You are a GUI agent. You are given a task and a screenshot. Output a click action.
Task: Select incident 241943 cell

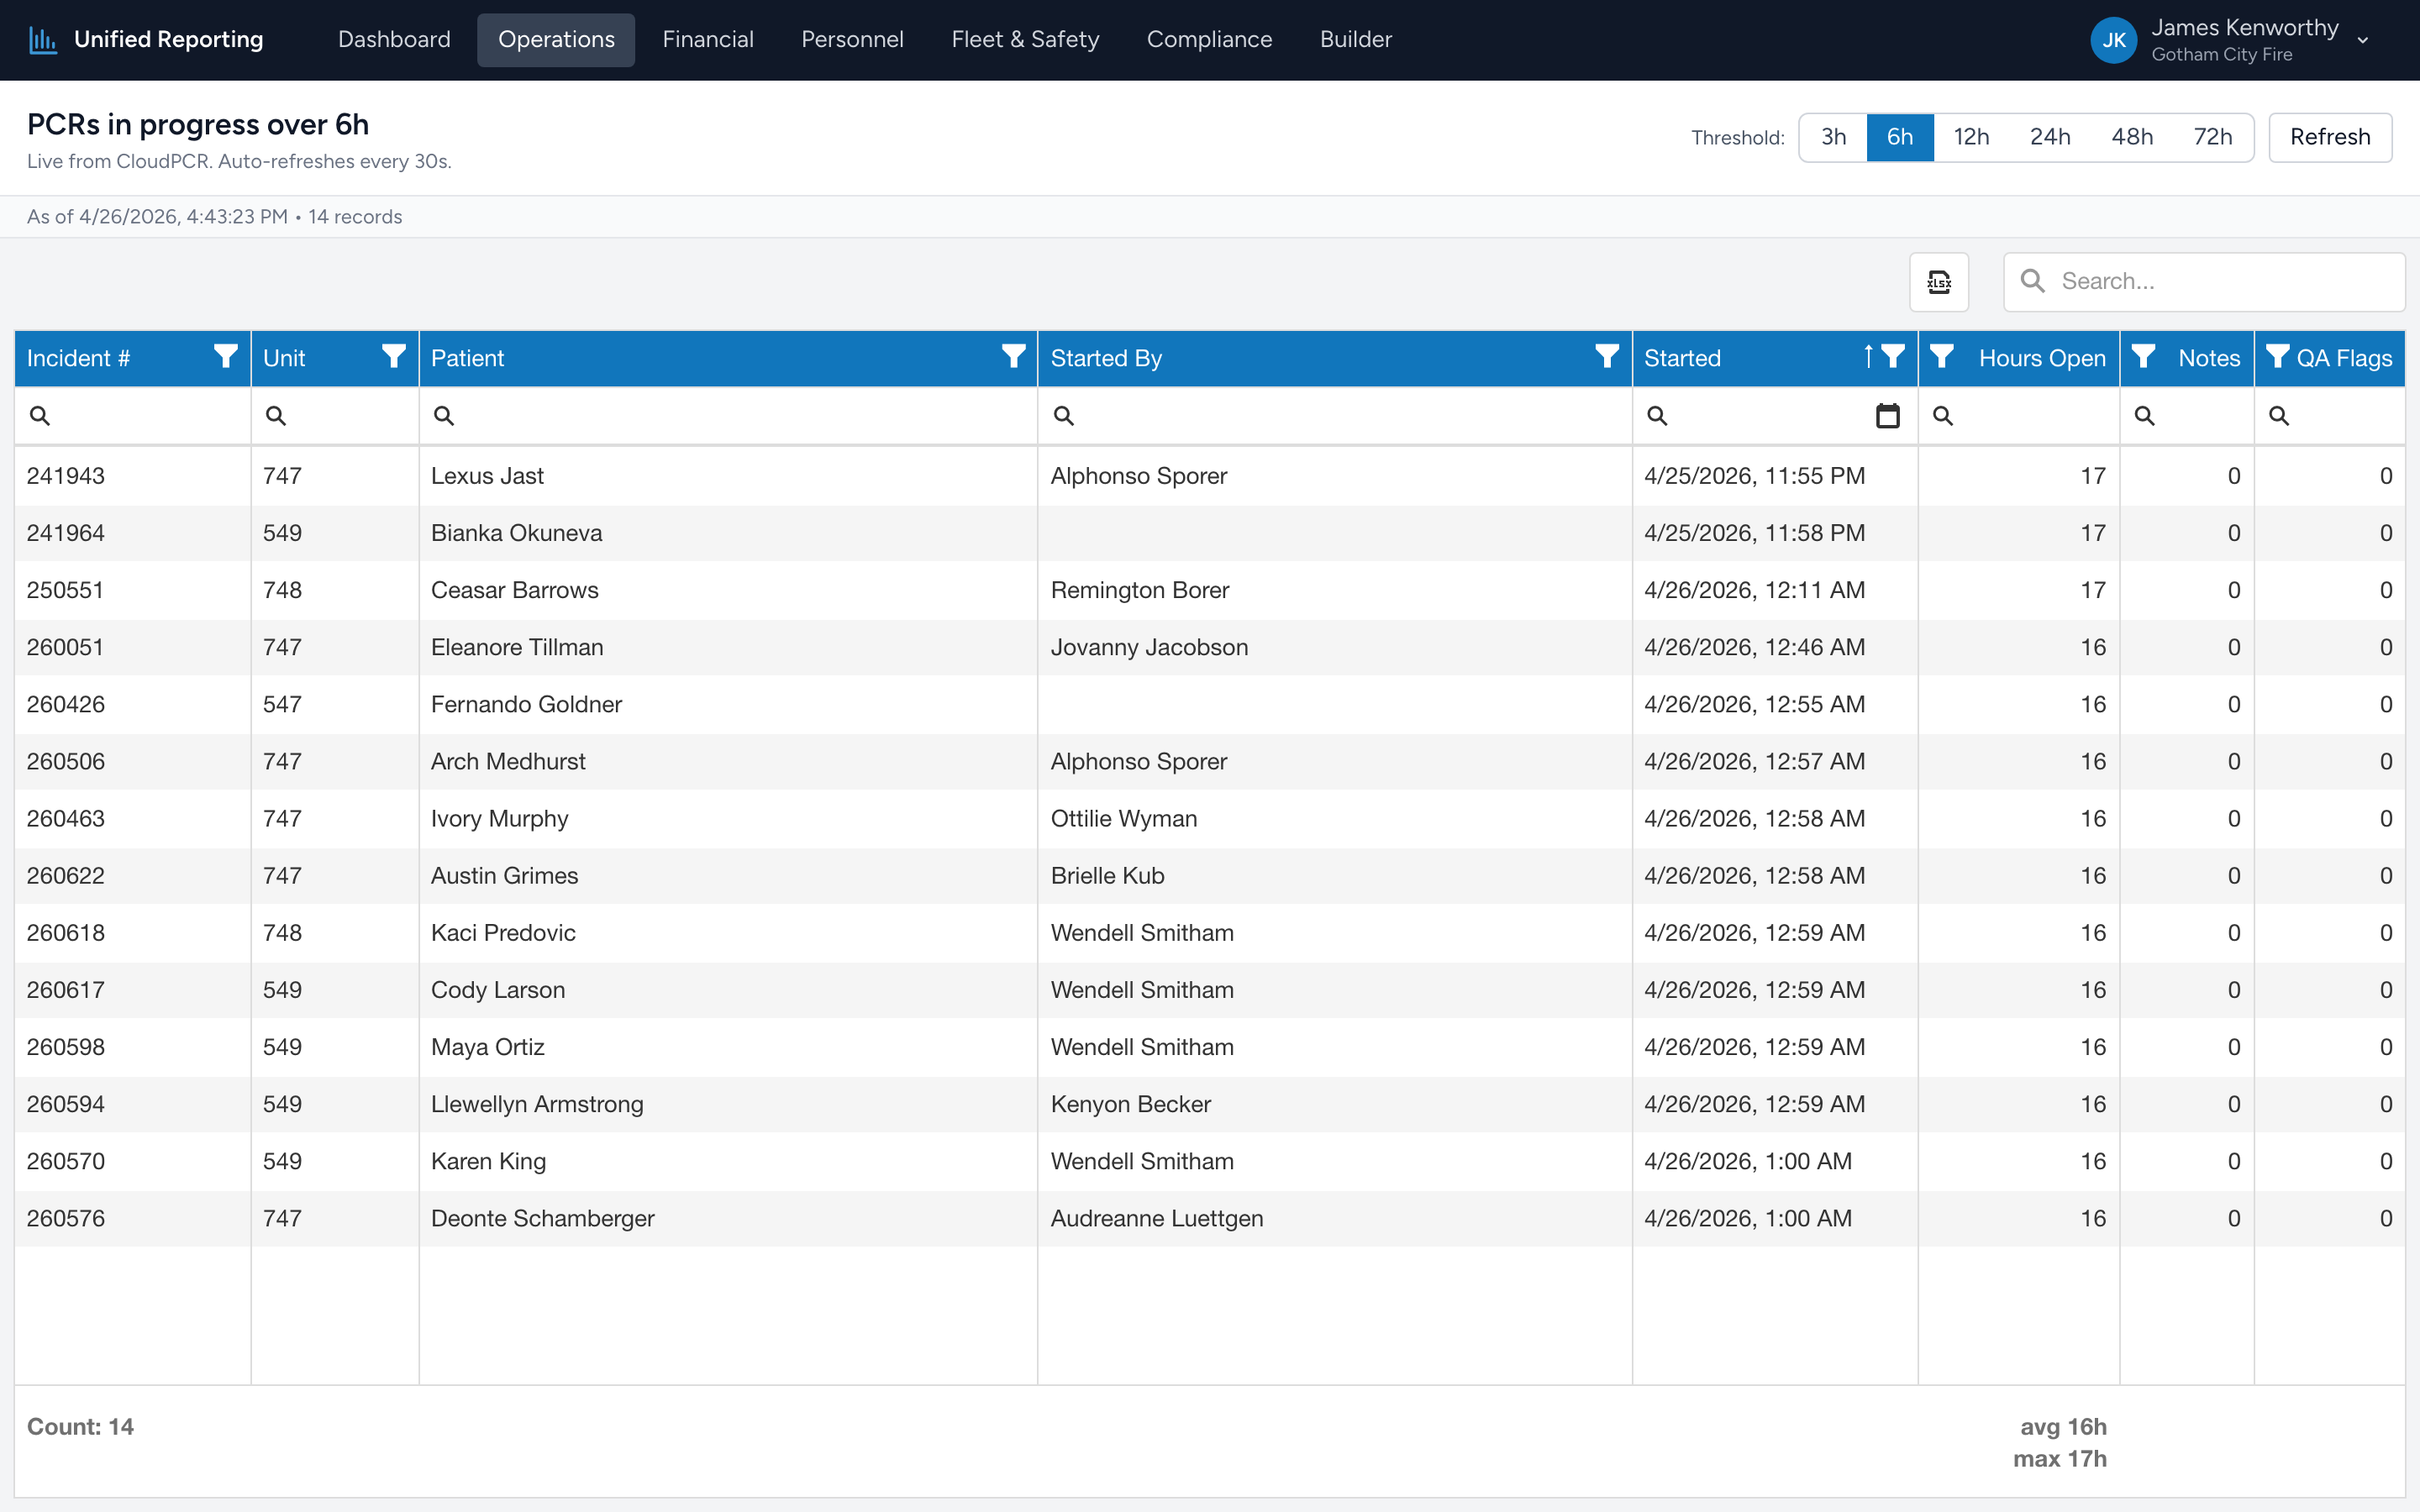click(x=133, y=476)
